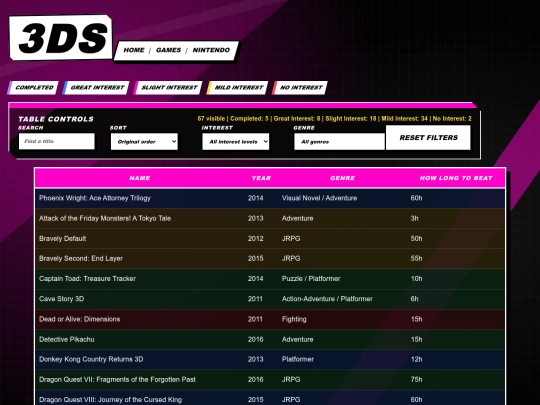
Task: Click Dragon Quest VIII Cursed King title
Action: click(x=111, y=399)
